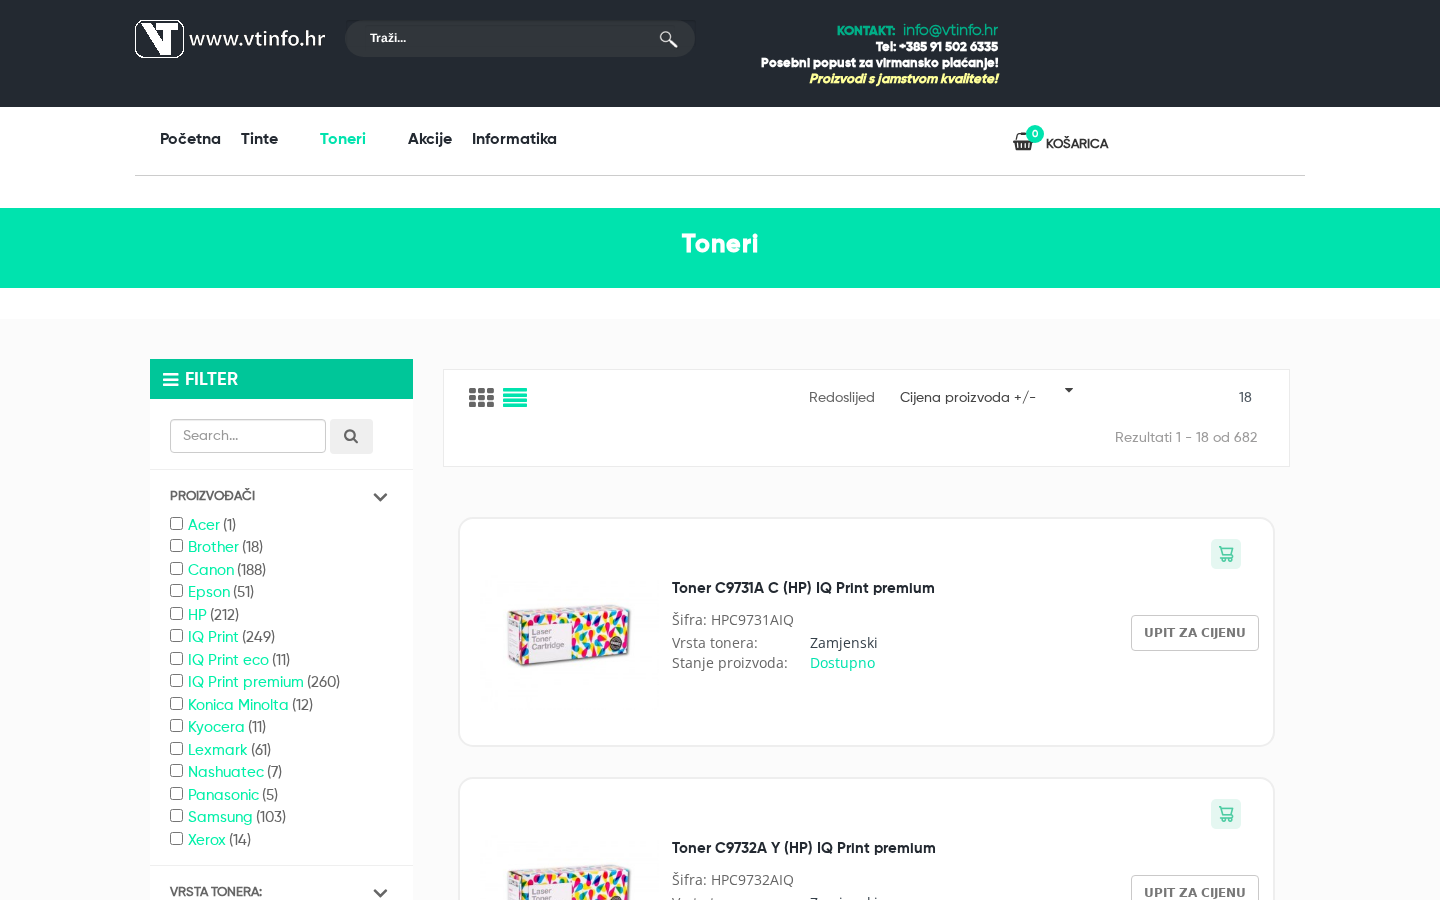Open Toner C9731A C product title
Image resolution: width=1440 pixels, height=900 pixels.
[803, 588]
